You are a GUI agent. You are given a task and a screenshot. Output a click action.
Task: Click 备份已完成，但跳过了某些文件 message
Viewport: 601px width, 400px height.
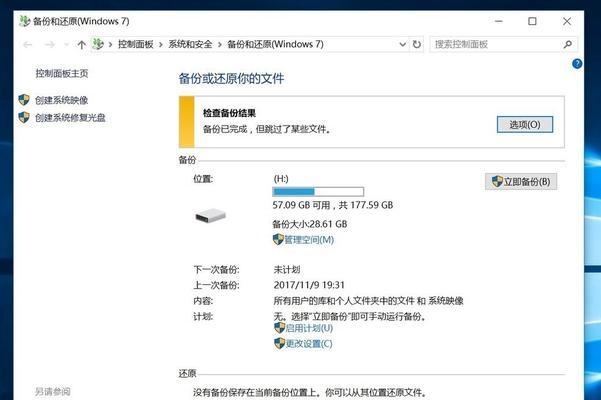(x=266, y=129)
